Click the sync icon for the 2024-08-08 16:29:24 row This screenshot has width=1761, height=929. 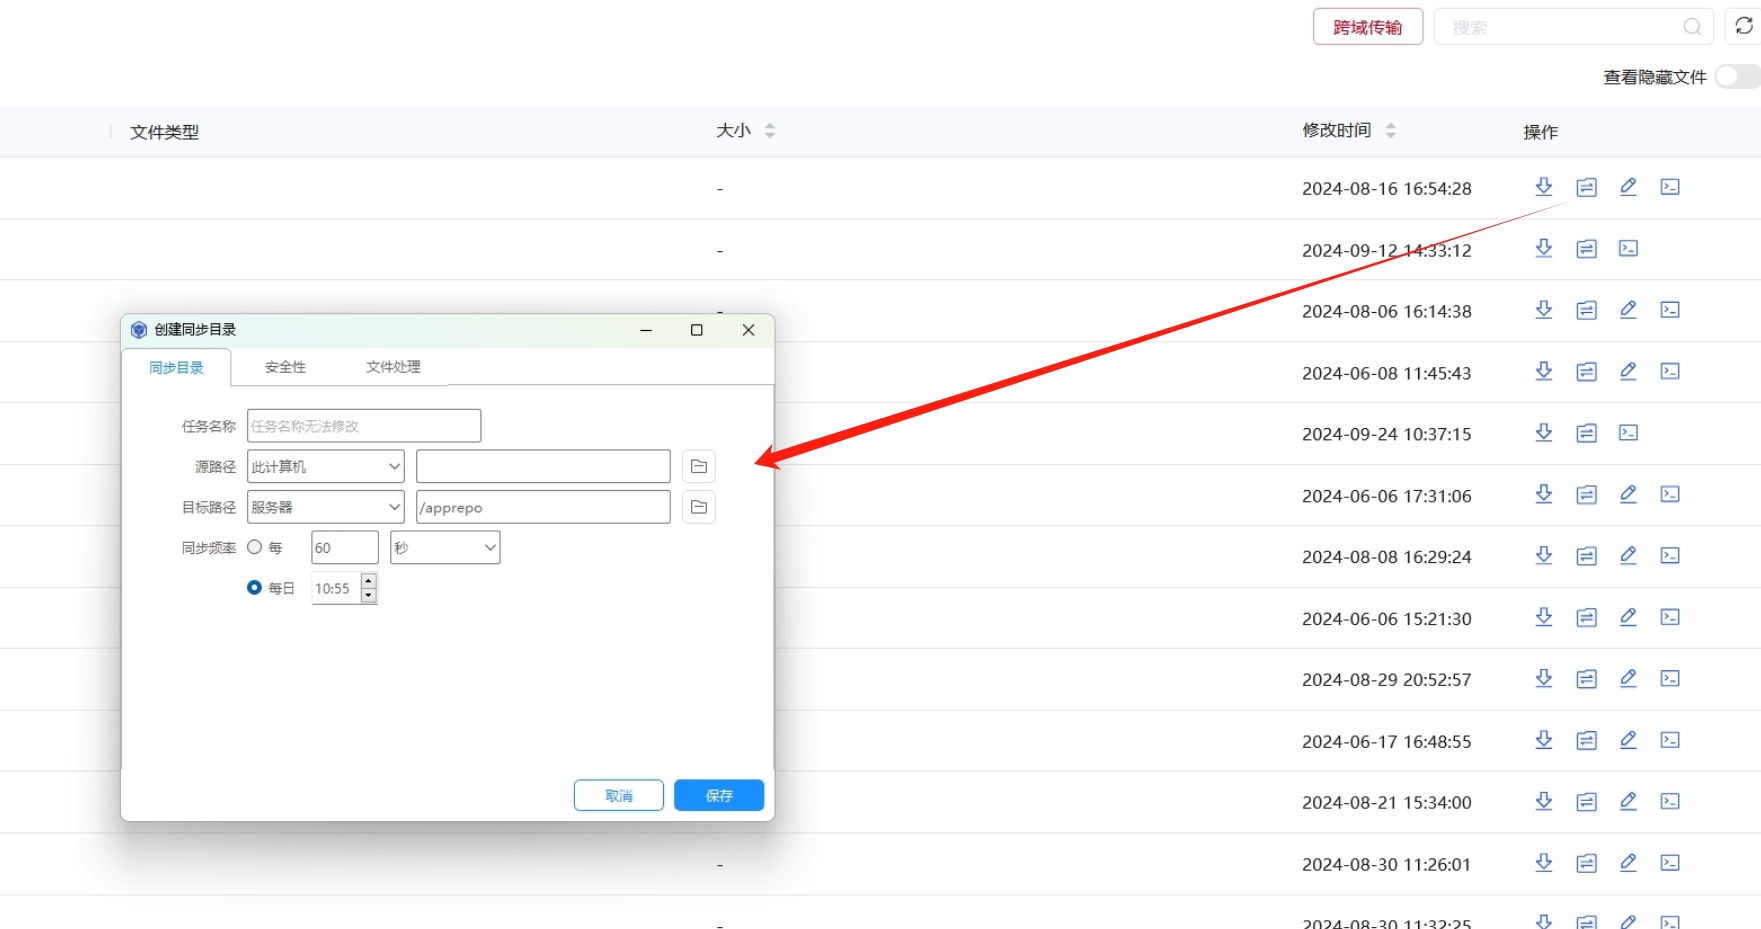click(1586, 556)
